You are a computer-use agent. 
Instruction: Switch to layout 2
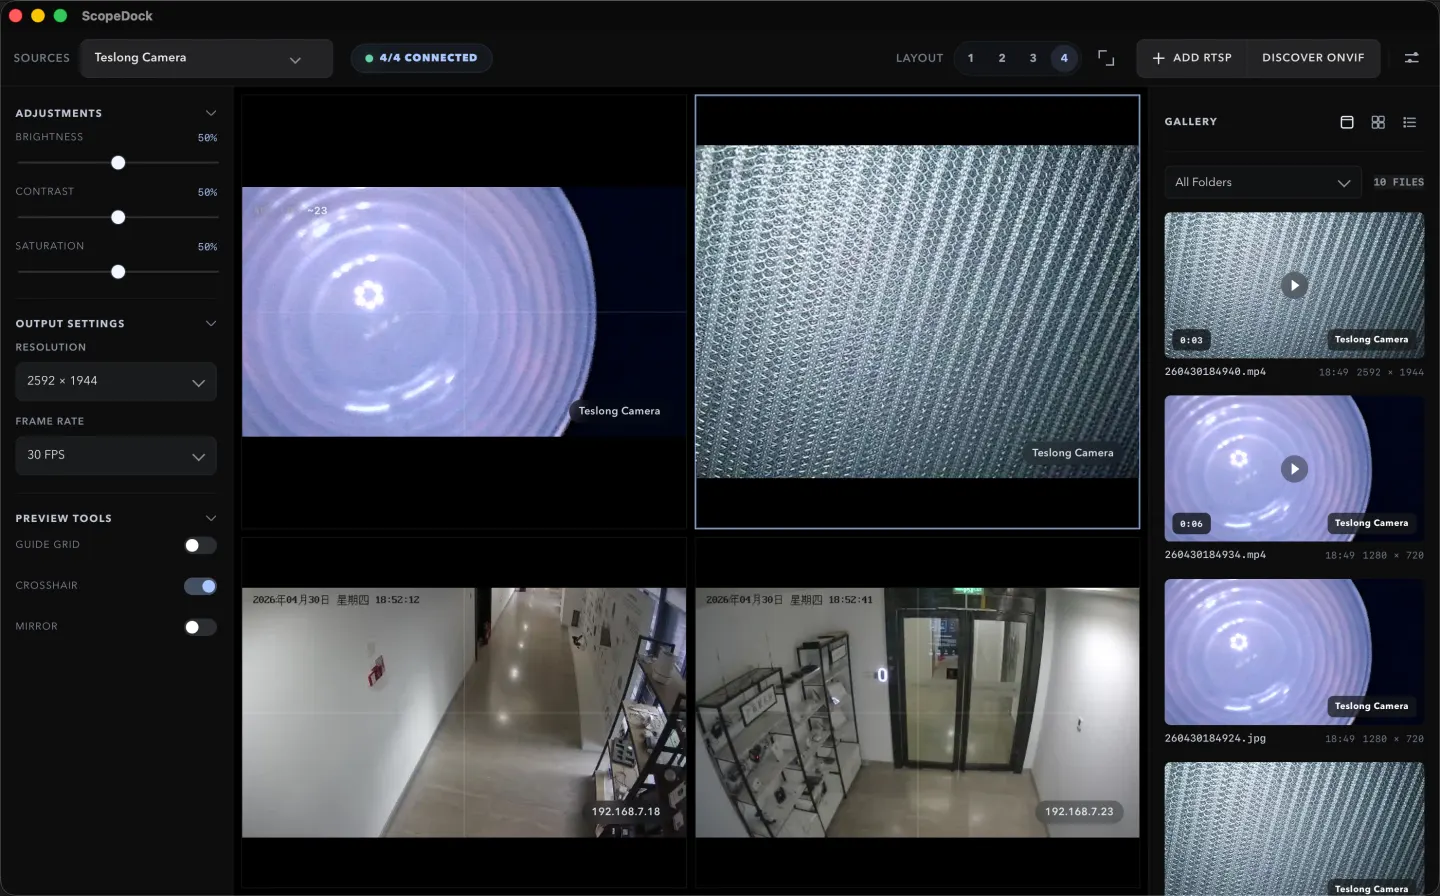1002,58
